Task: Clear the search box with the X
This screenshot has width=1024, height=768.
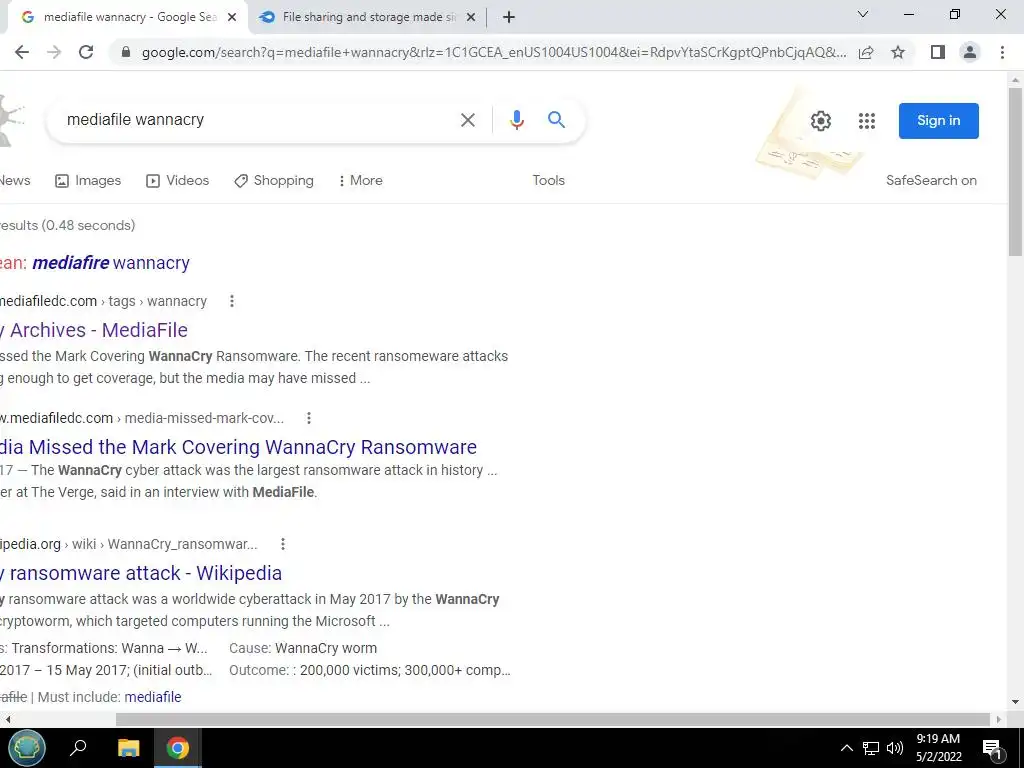Action: point(468,120)
